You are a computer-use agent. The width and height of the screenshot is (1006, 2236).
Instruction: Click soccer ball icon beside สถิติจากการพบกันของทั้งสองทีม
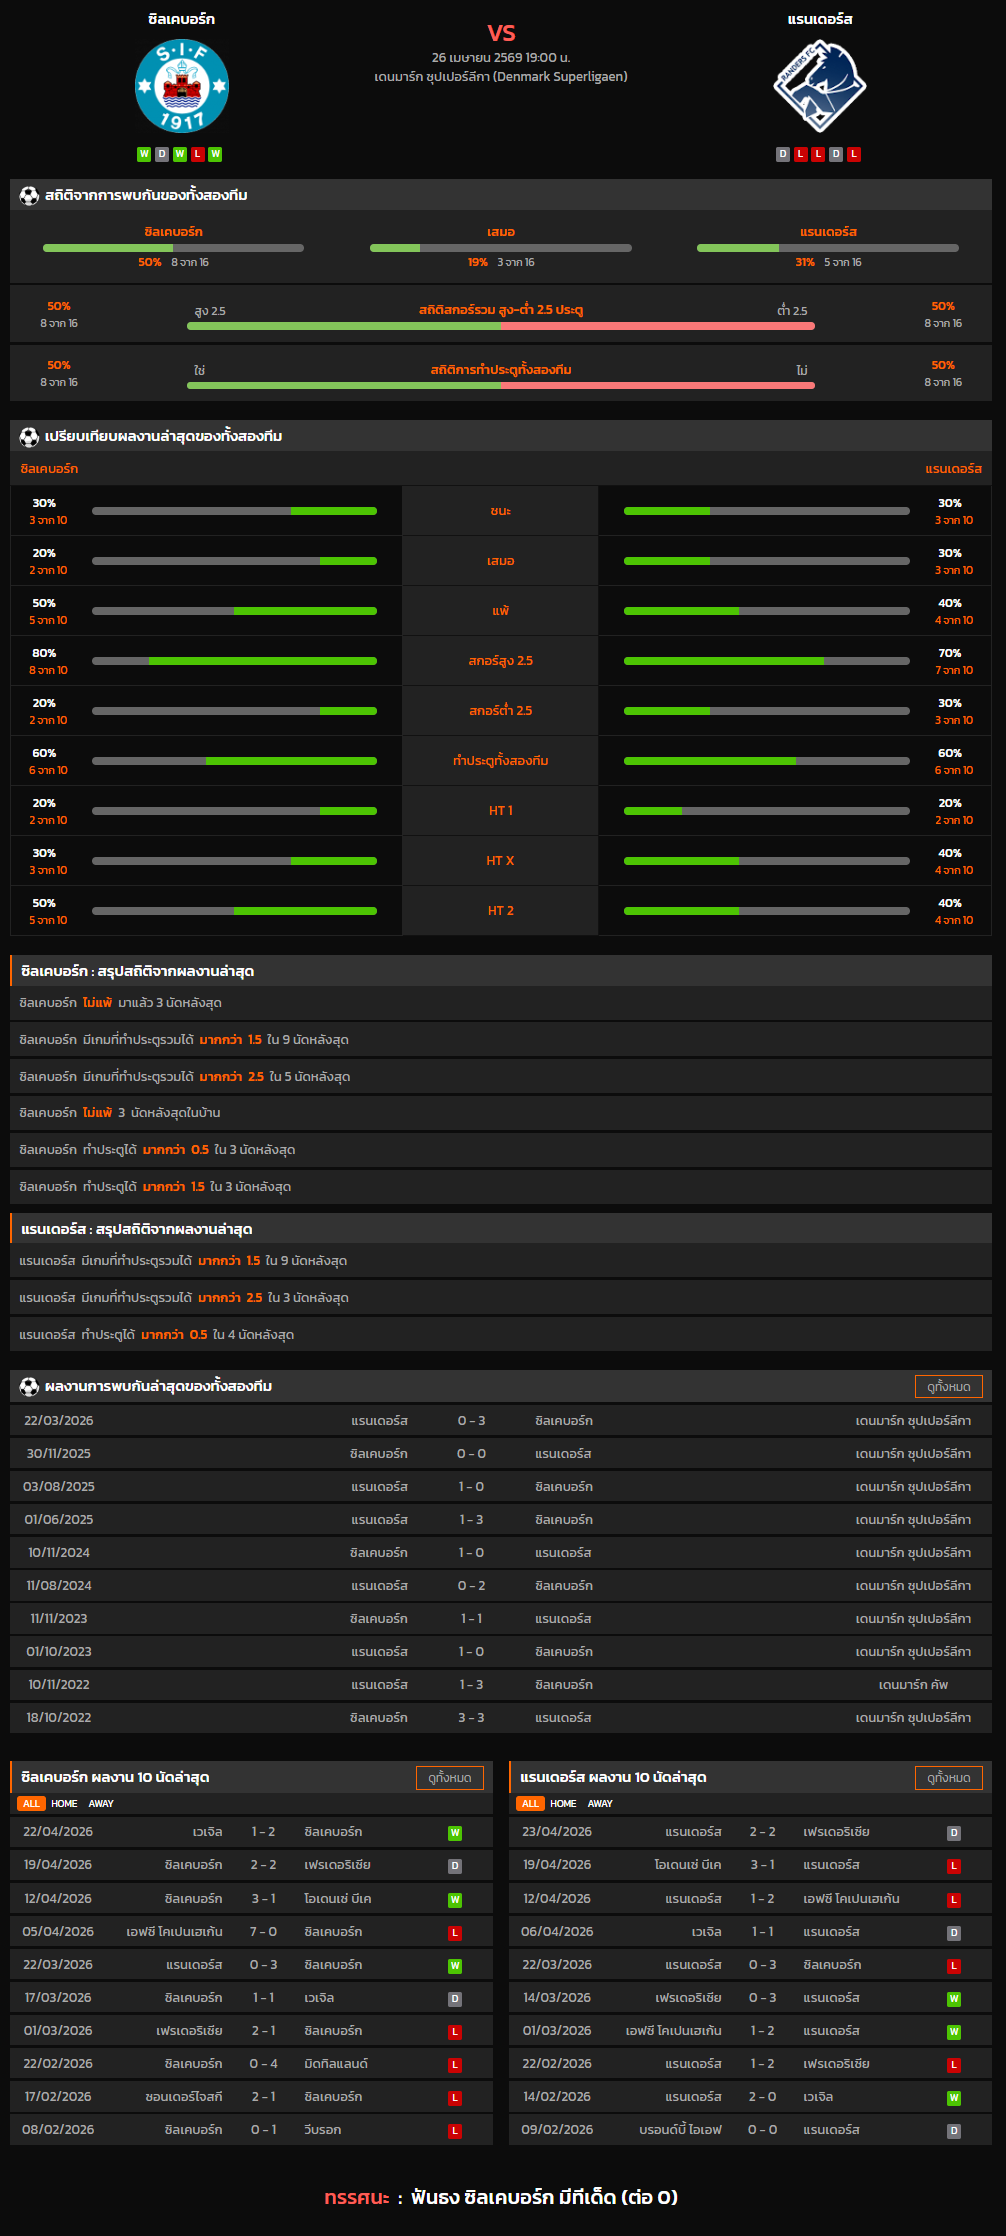[29, 195]
